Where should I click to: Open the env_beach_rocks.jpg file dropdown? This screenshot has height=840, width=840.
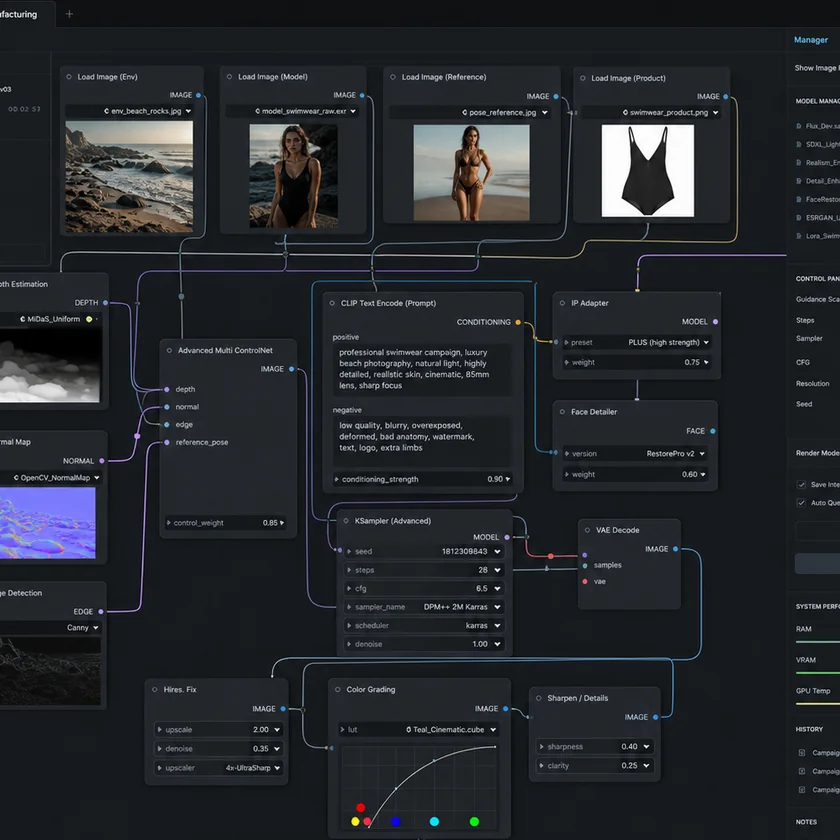[x=129, y=111]
